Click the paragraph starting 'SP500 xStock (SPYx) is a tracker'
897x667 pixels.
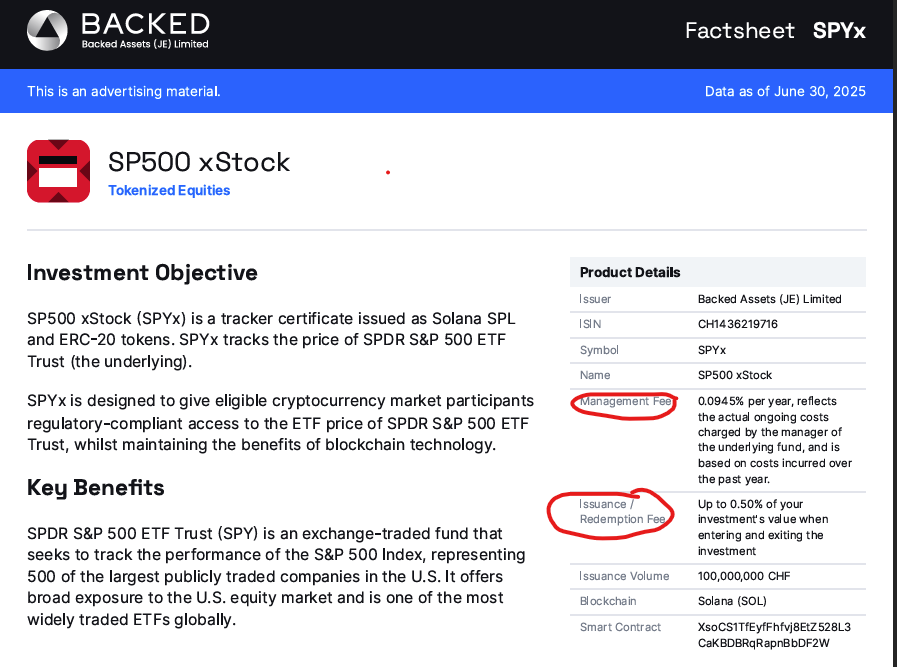tap(272, 340)
